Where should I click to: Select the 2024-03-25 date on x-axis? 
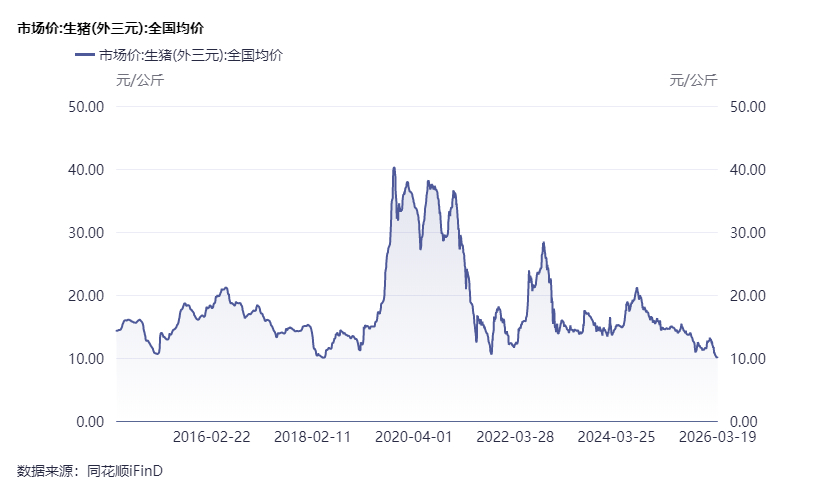click(x=616, y=437)
